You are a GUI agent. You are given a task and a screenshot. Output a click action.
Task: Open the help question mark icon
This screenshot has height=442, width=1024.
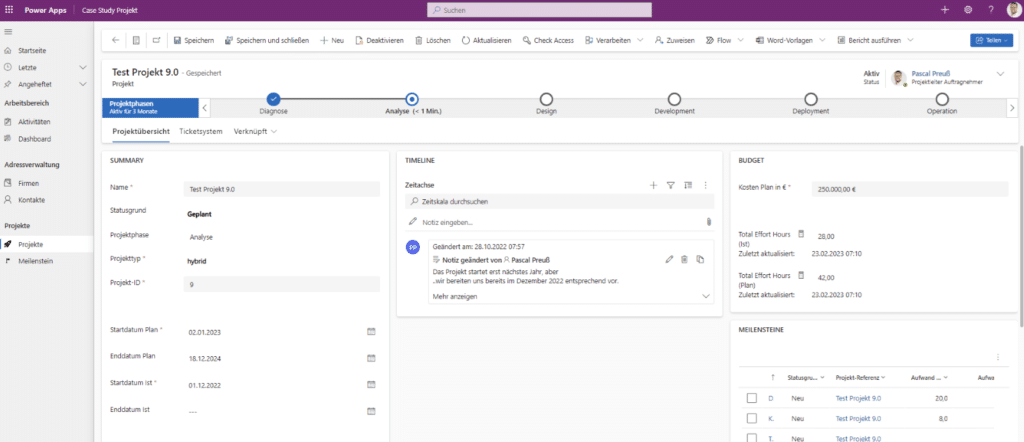[991, 10]
